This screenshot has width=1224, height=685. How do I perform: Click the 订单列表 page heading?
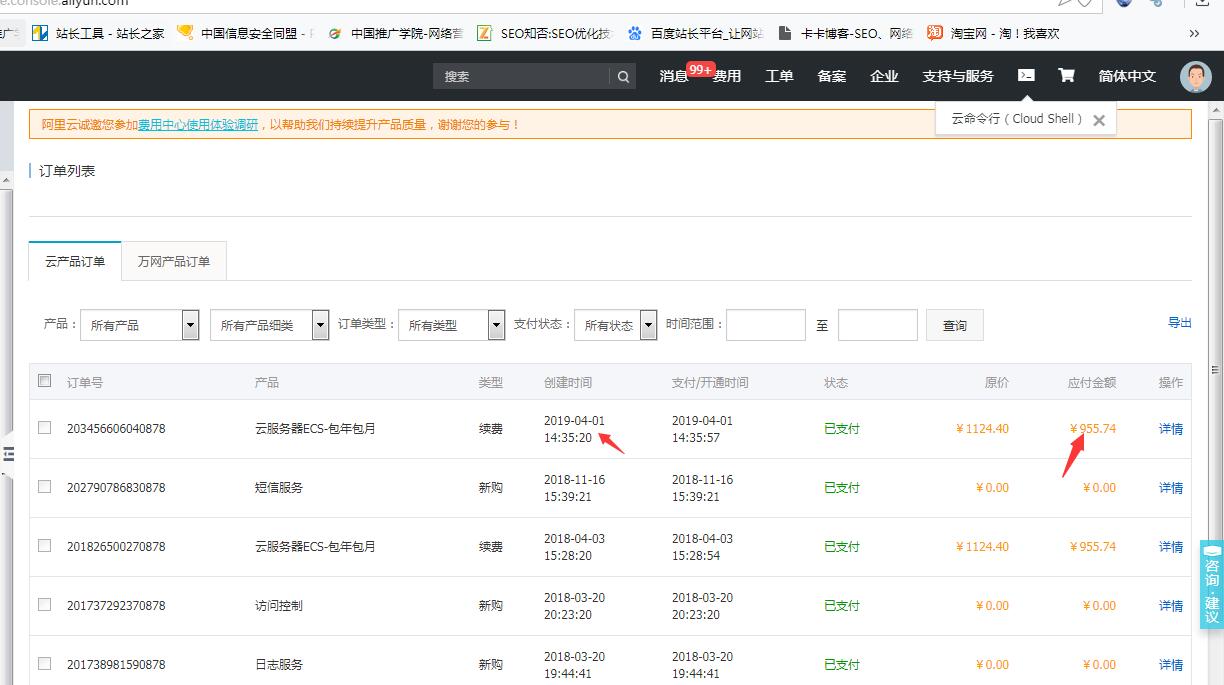(67, 171)
